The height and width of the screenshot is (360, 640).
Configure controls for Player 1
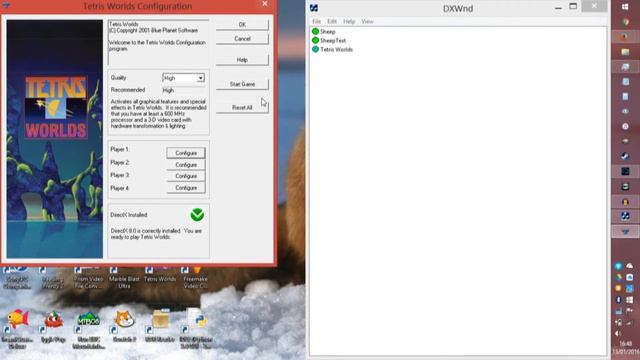tap(186, 153)
